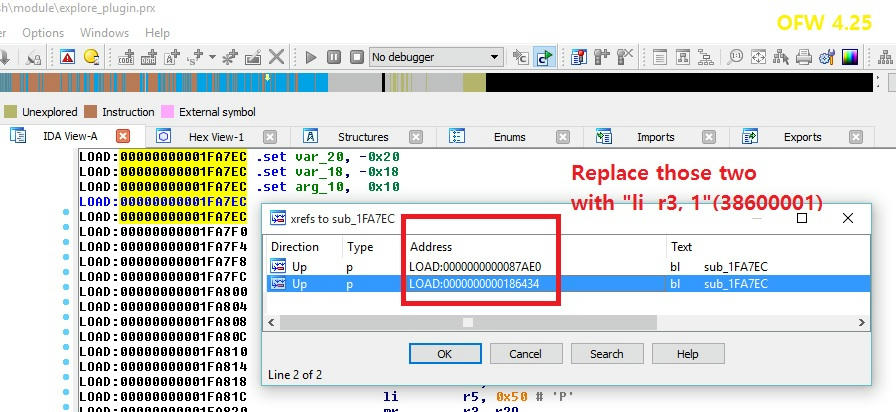The width and height of the screenshot is (896, 412).
Task: Click the create ASCII string toolbar icon
Action: [171, 57]
